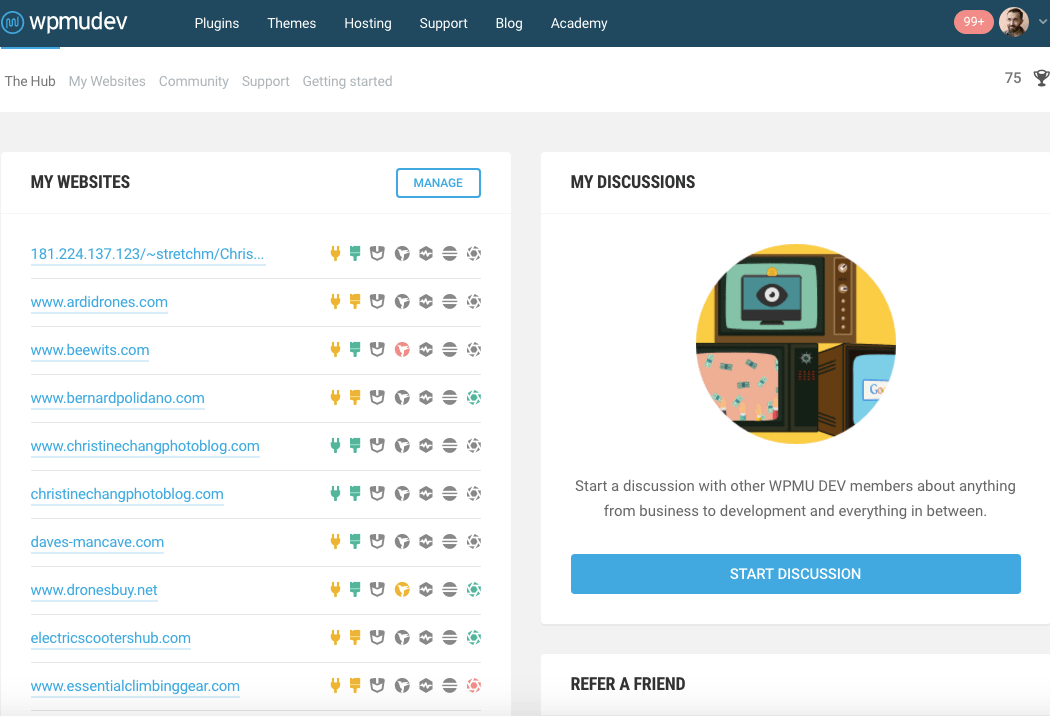Click the wpmudev logo
Screen dimensions: 1050x716
click(x=64, y=22)
